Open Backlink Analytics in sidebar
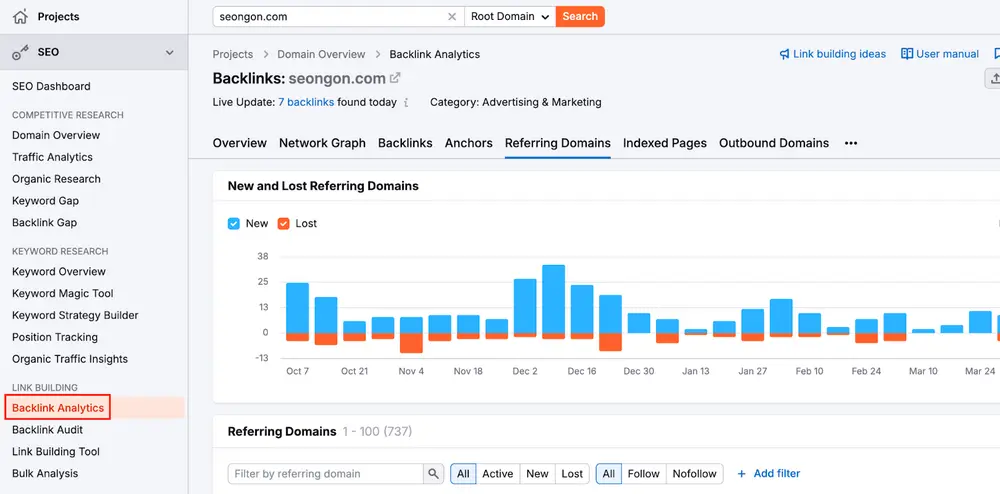Screen dimensions: 1000x494 click(58, 408)
